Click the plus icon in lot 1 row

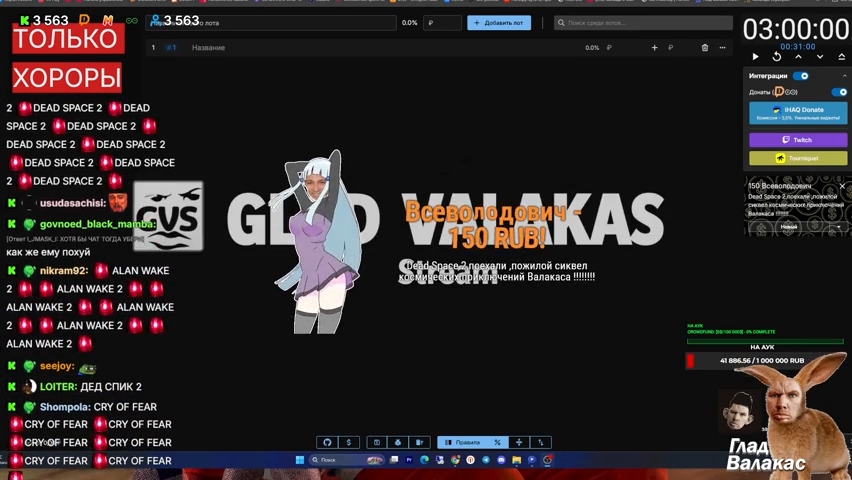(654, 48)
